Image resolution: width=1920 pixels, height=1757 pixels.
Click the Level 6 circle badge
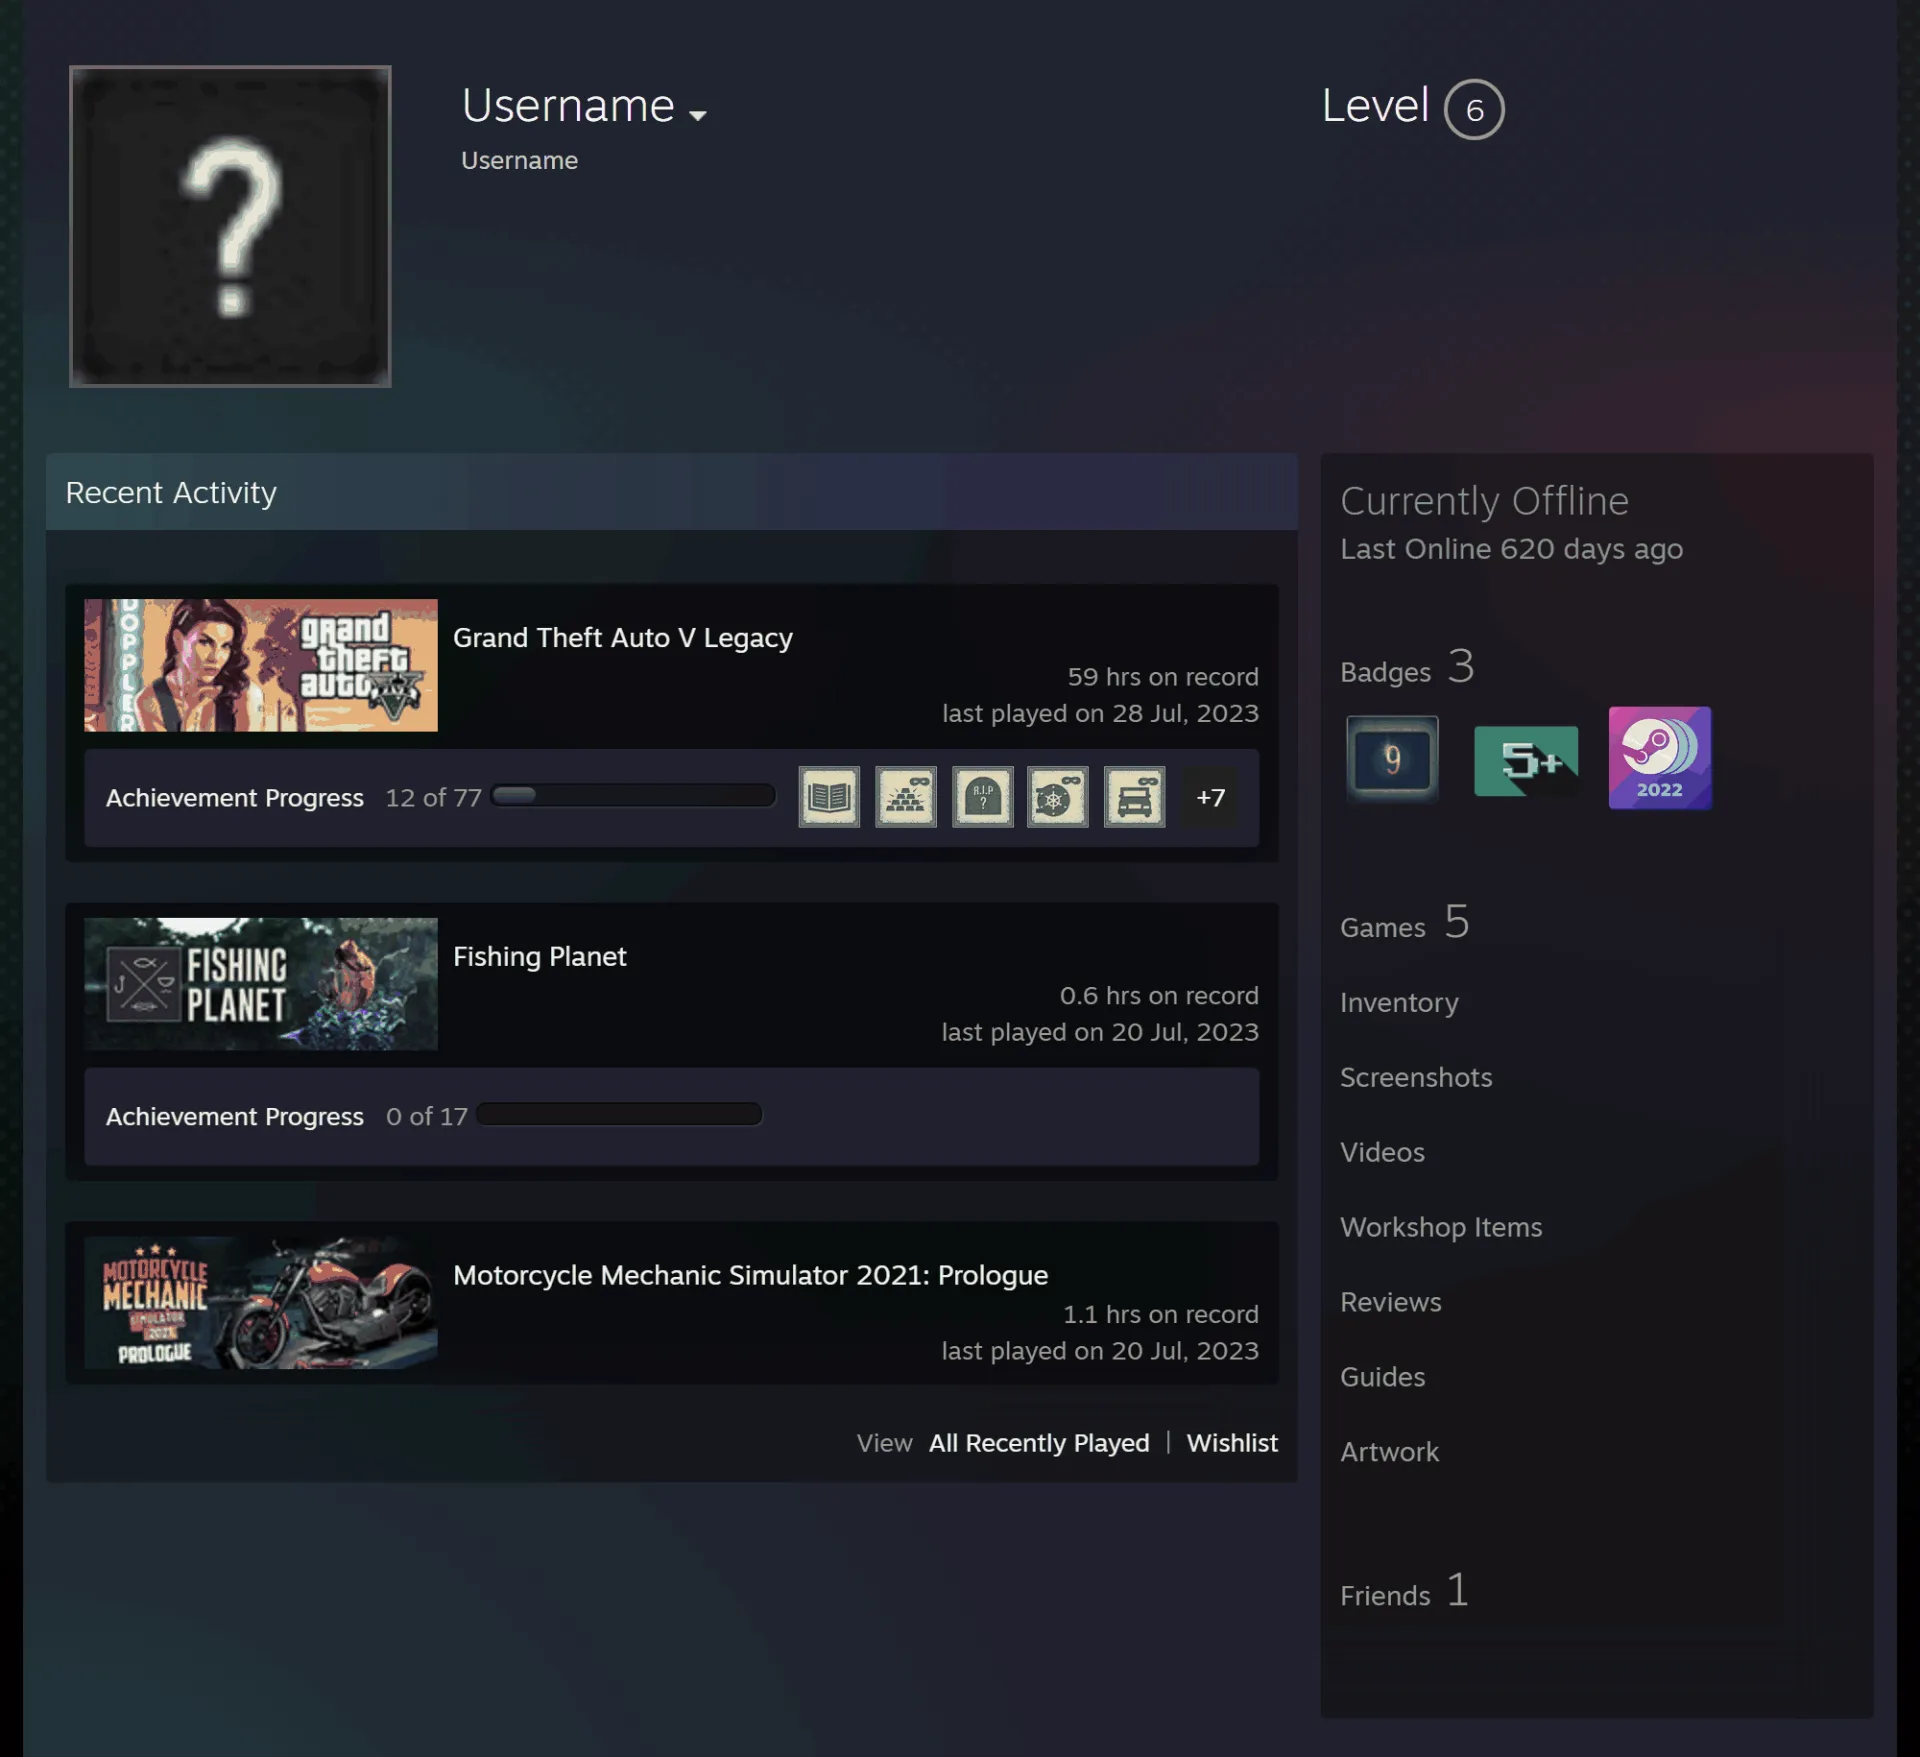point(1474,109)
